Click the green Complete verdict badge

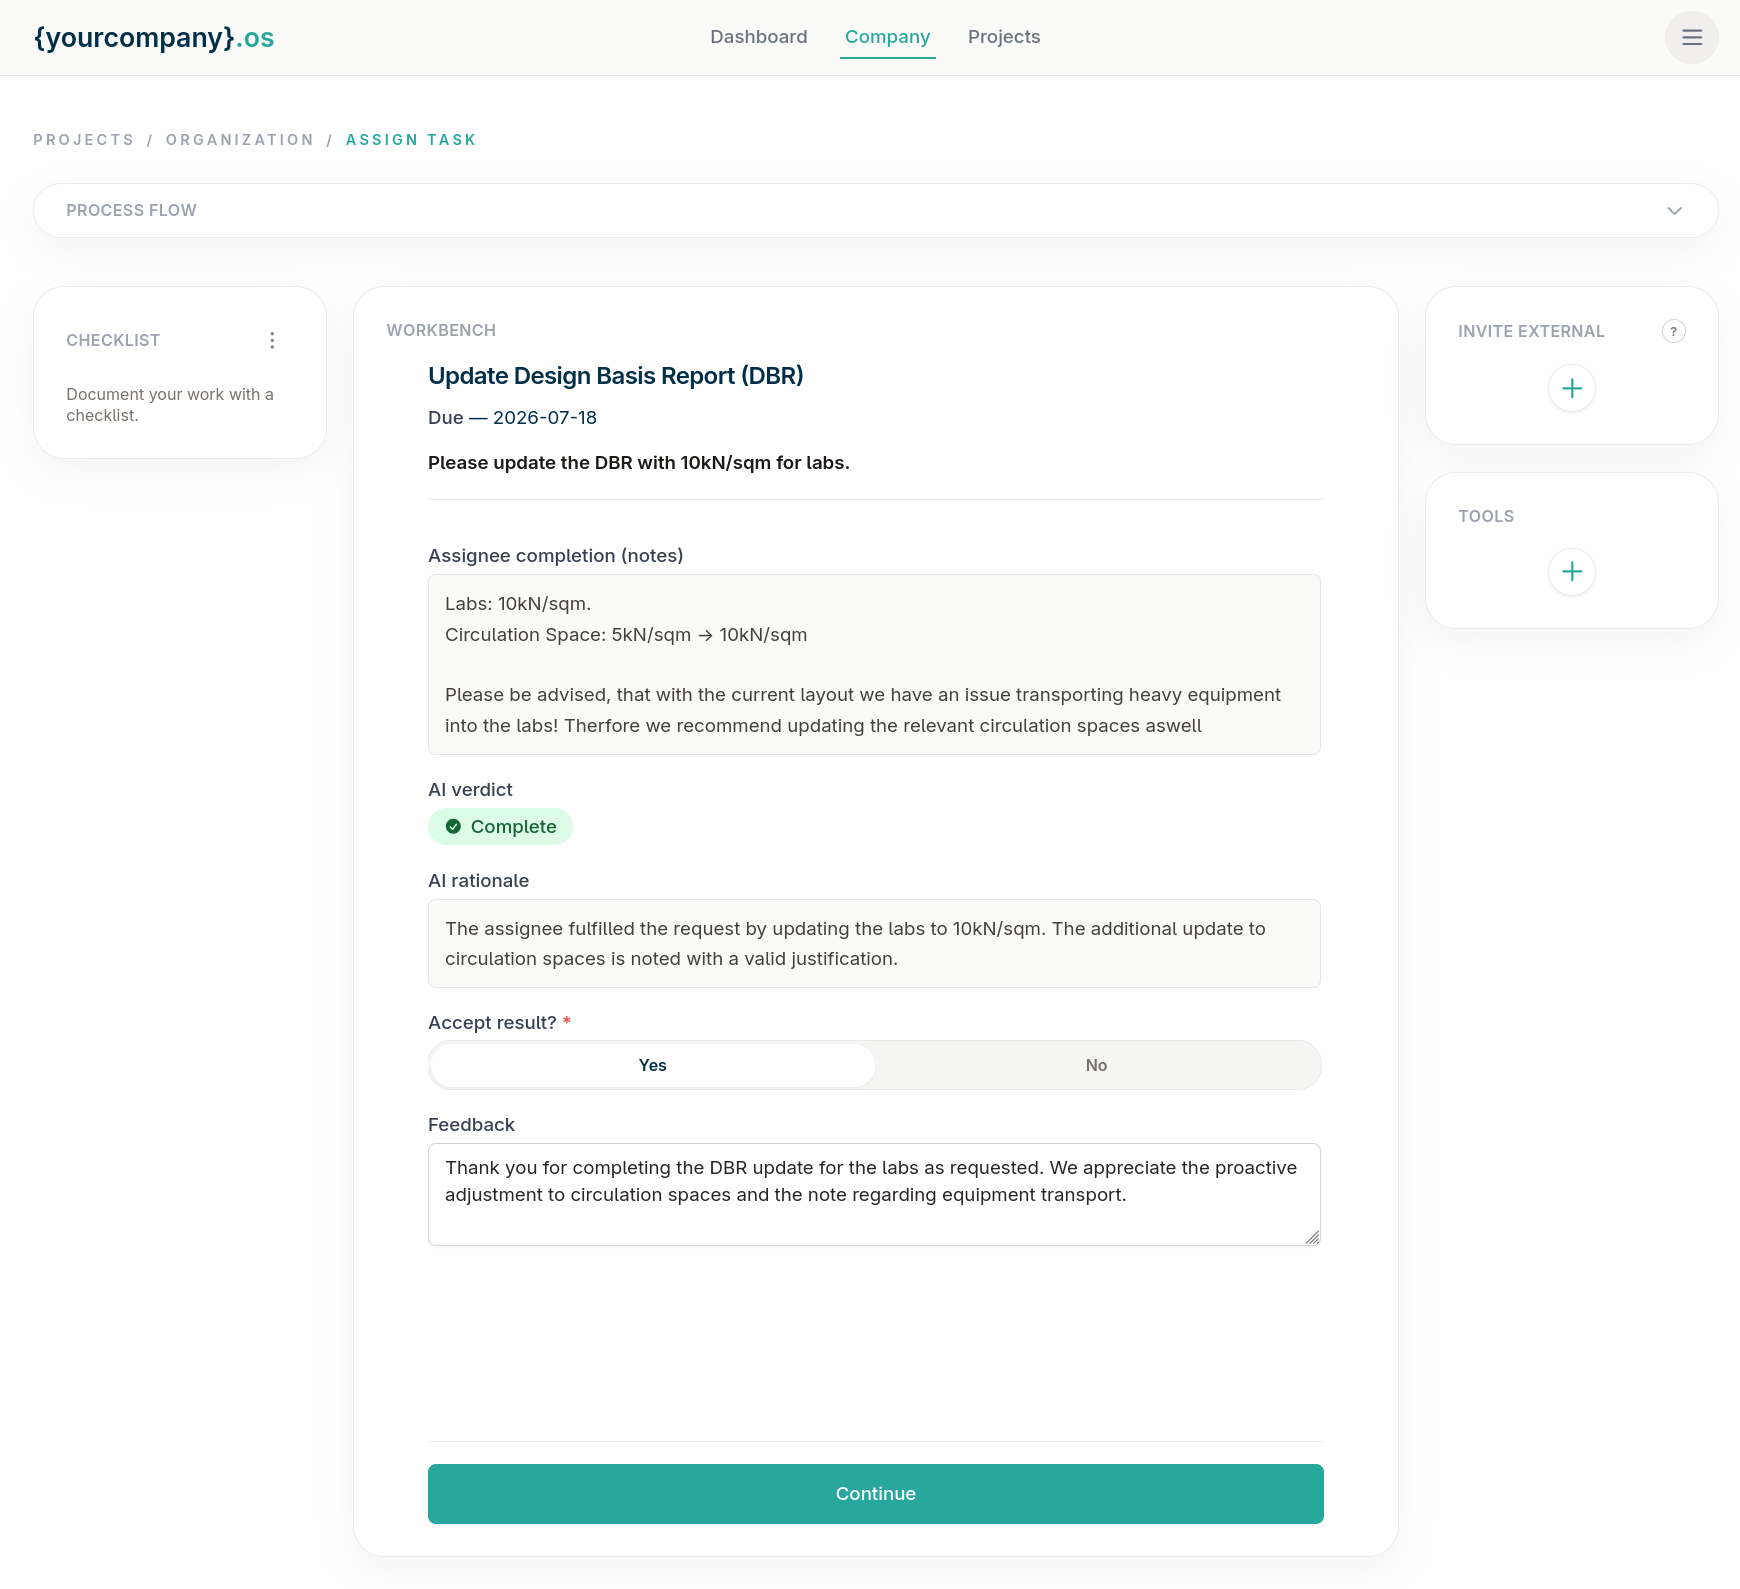point(500,827)
